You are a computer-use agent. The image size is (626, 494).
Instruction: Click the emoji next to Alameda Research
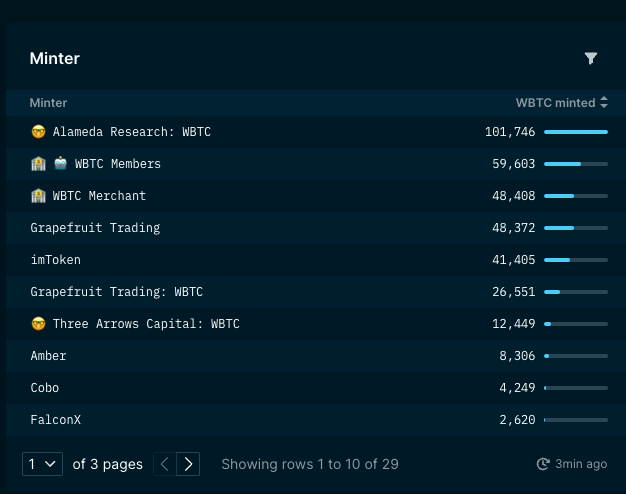pyautogui.click(x=38, y=131)
